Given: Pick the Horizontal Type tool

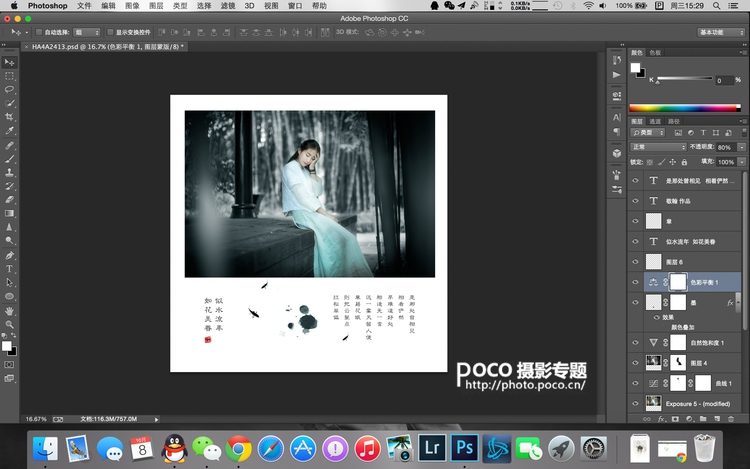Looking at the screenshot, I should pyautogui.click(x=9, y=269).
